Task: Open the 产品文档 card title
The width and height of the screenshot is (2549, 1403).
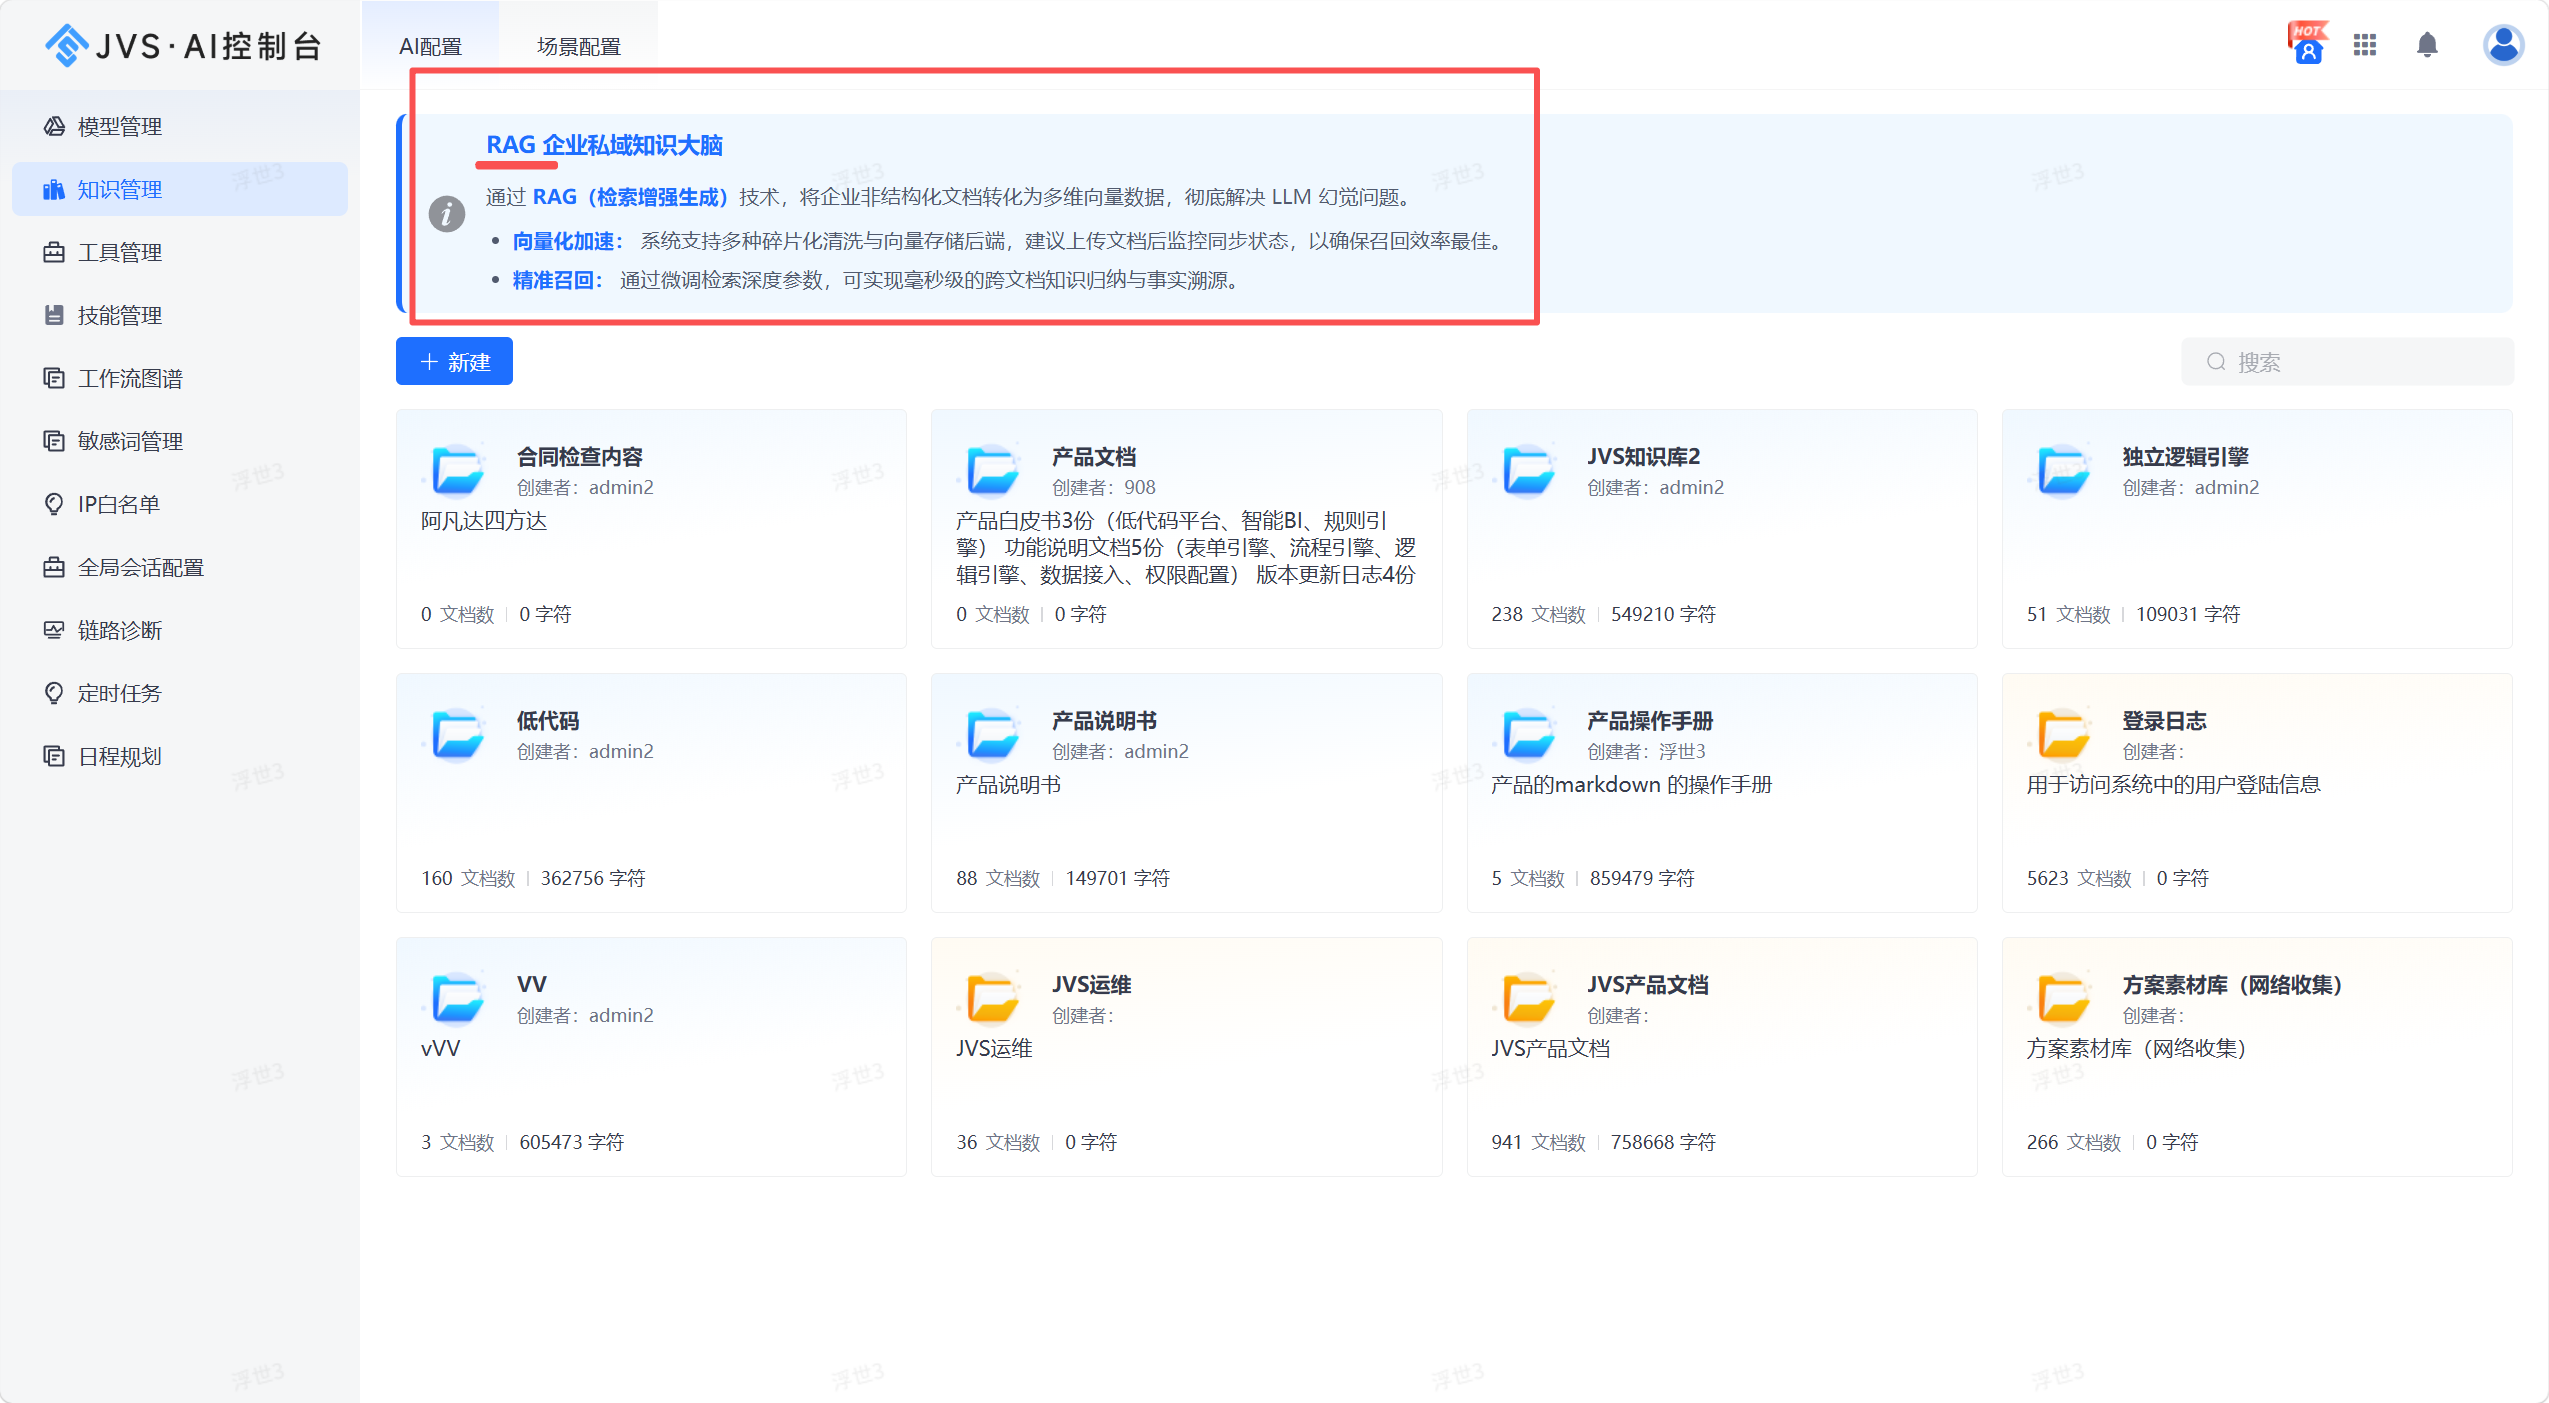Action: point(1093,456)
